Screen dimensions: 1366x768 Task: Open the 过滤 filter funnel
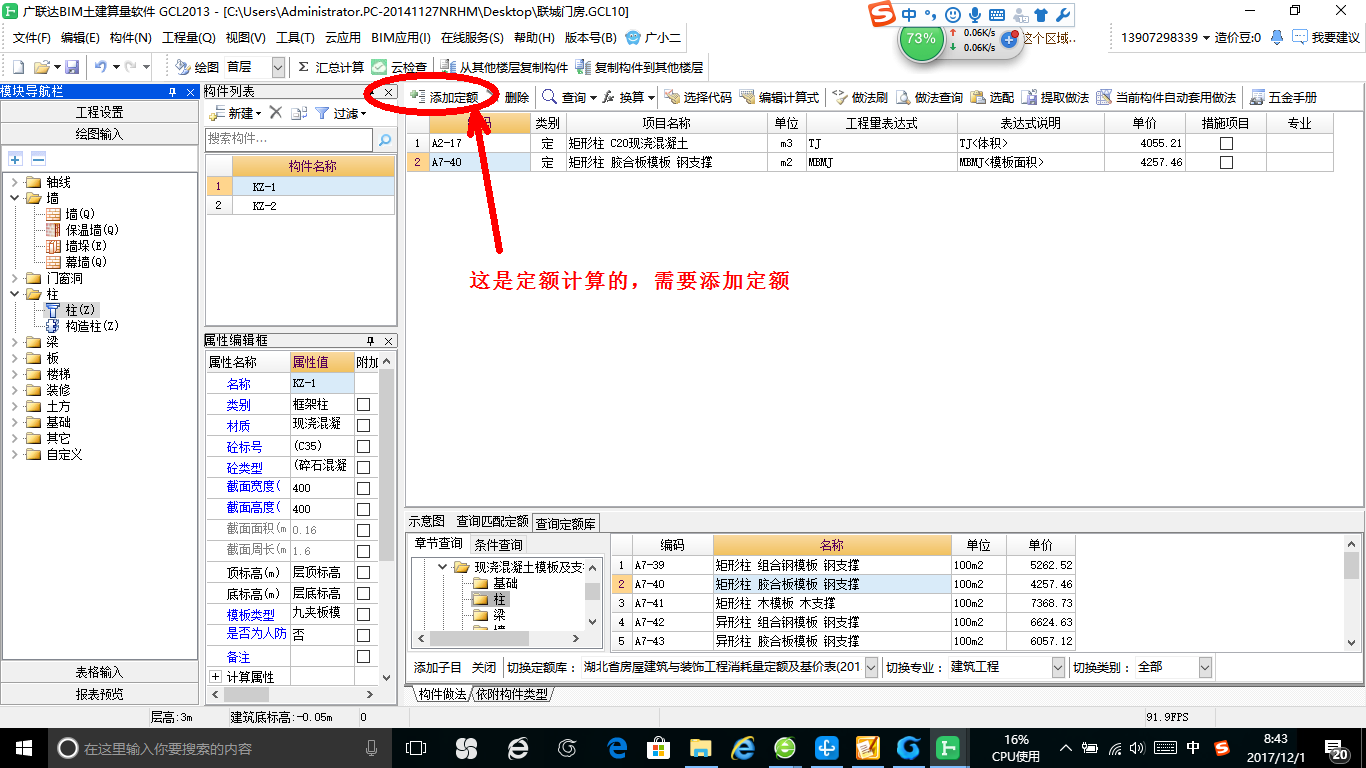point(340,113)
